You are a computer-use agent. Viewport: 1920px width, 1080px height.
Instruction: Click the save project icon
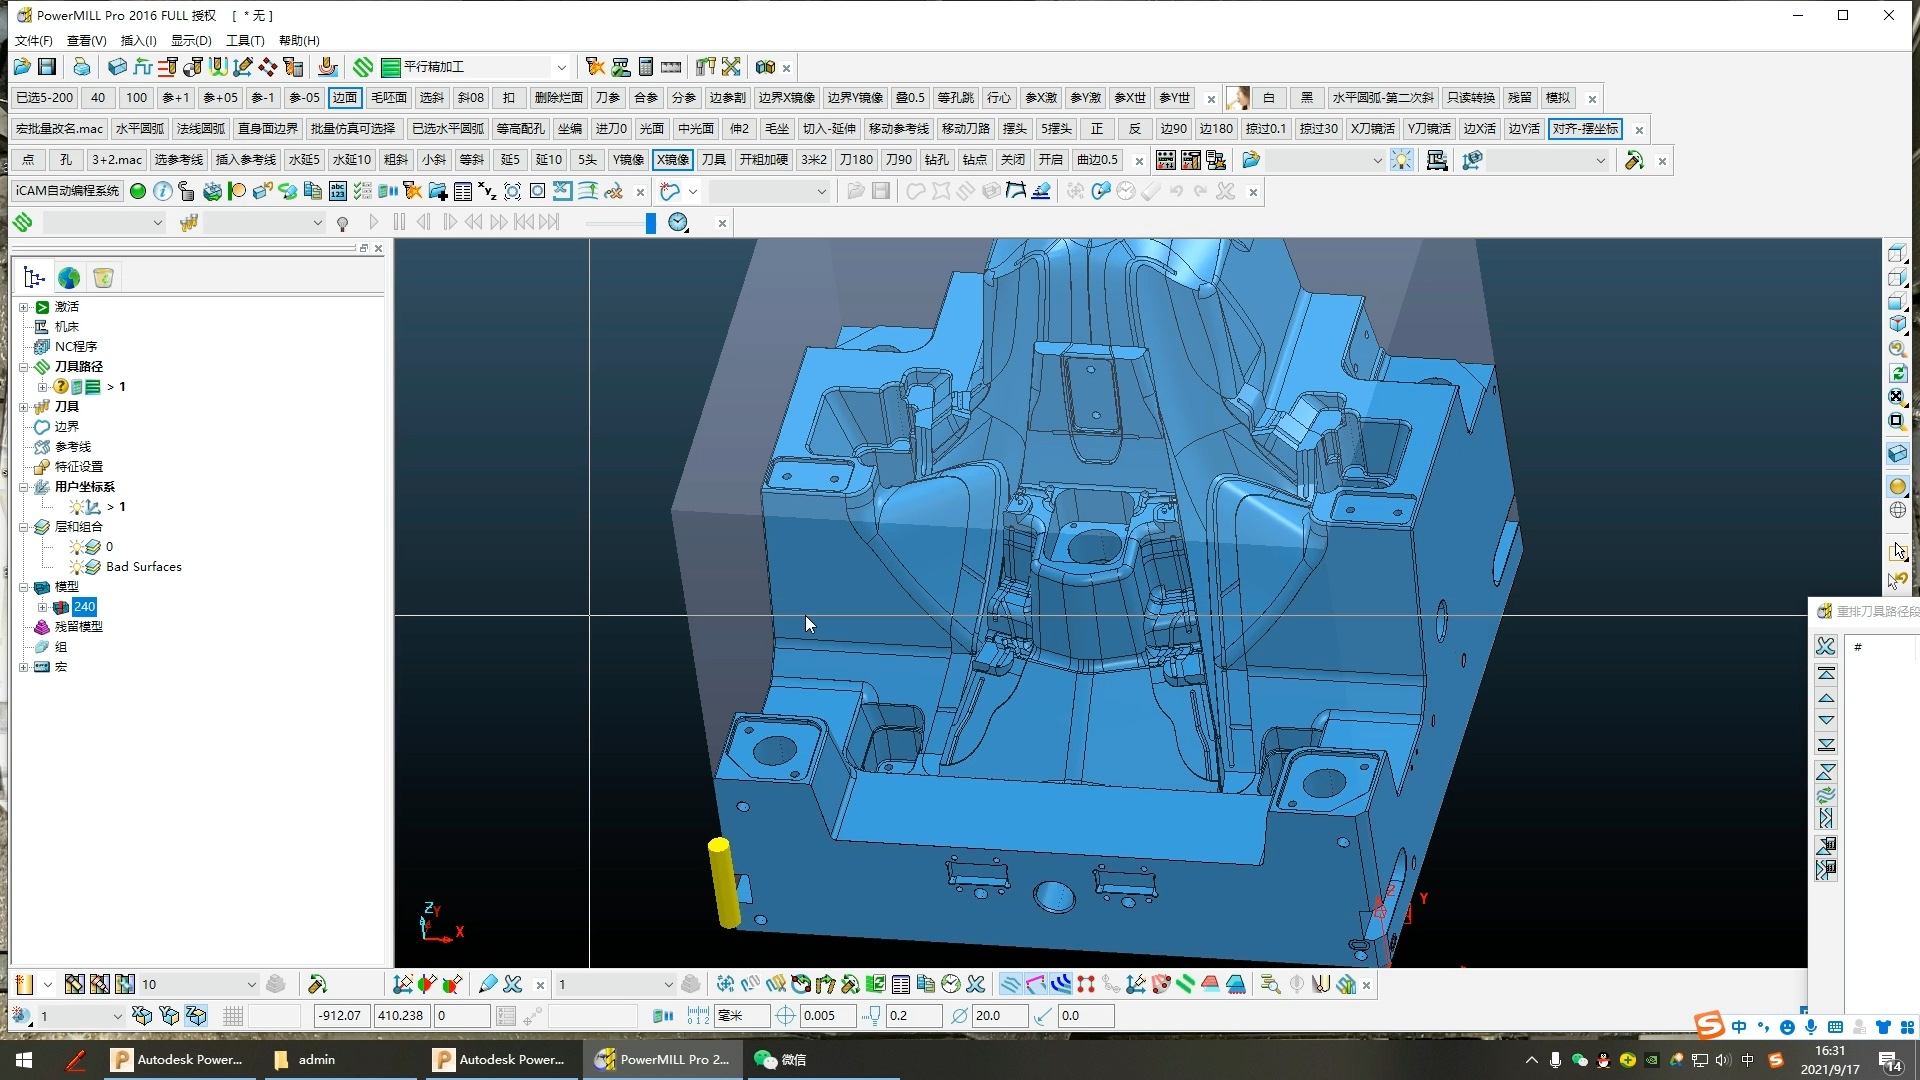(x=47, y=67)
